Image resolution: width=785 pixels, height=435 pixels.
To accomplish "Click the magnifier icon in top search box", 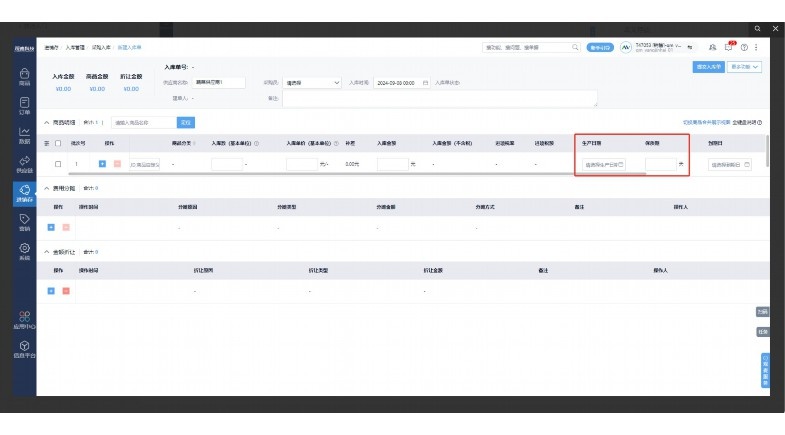I will (x=575, y=47).
